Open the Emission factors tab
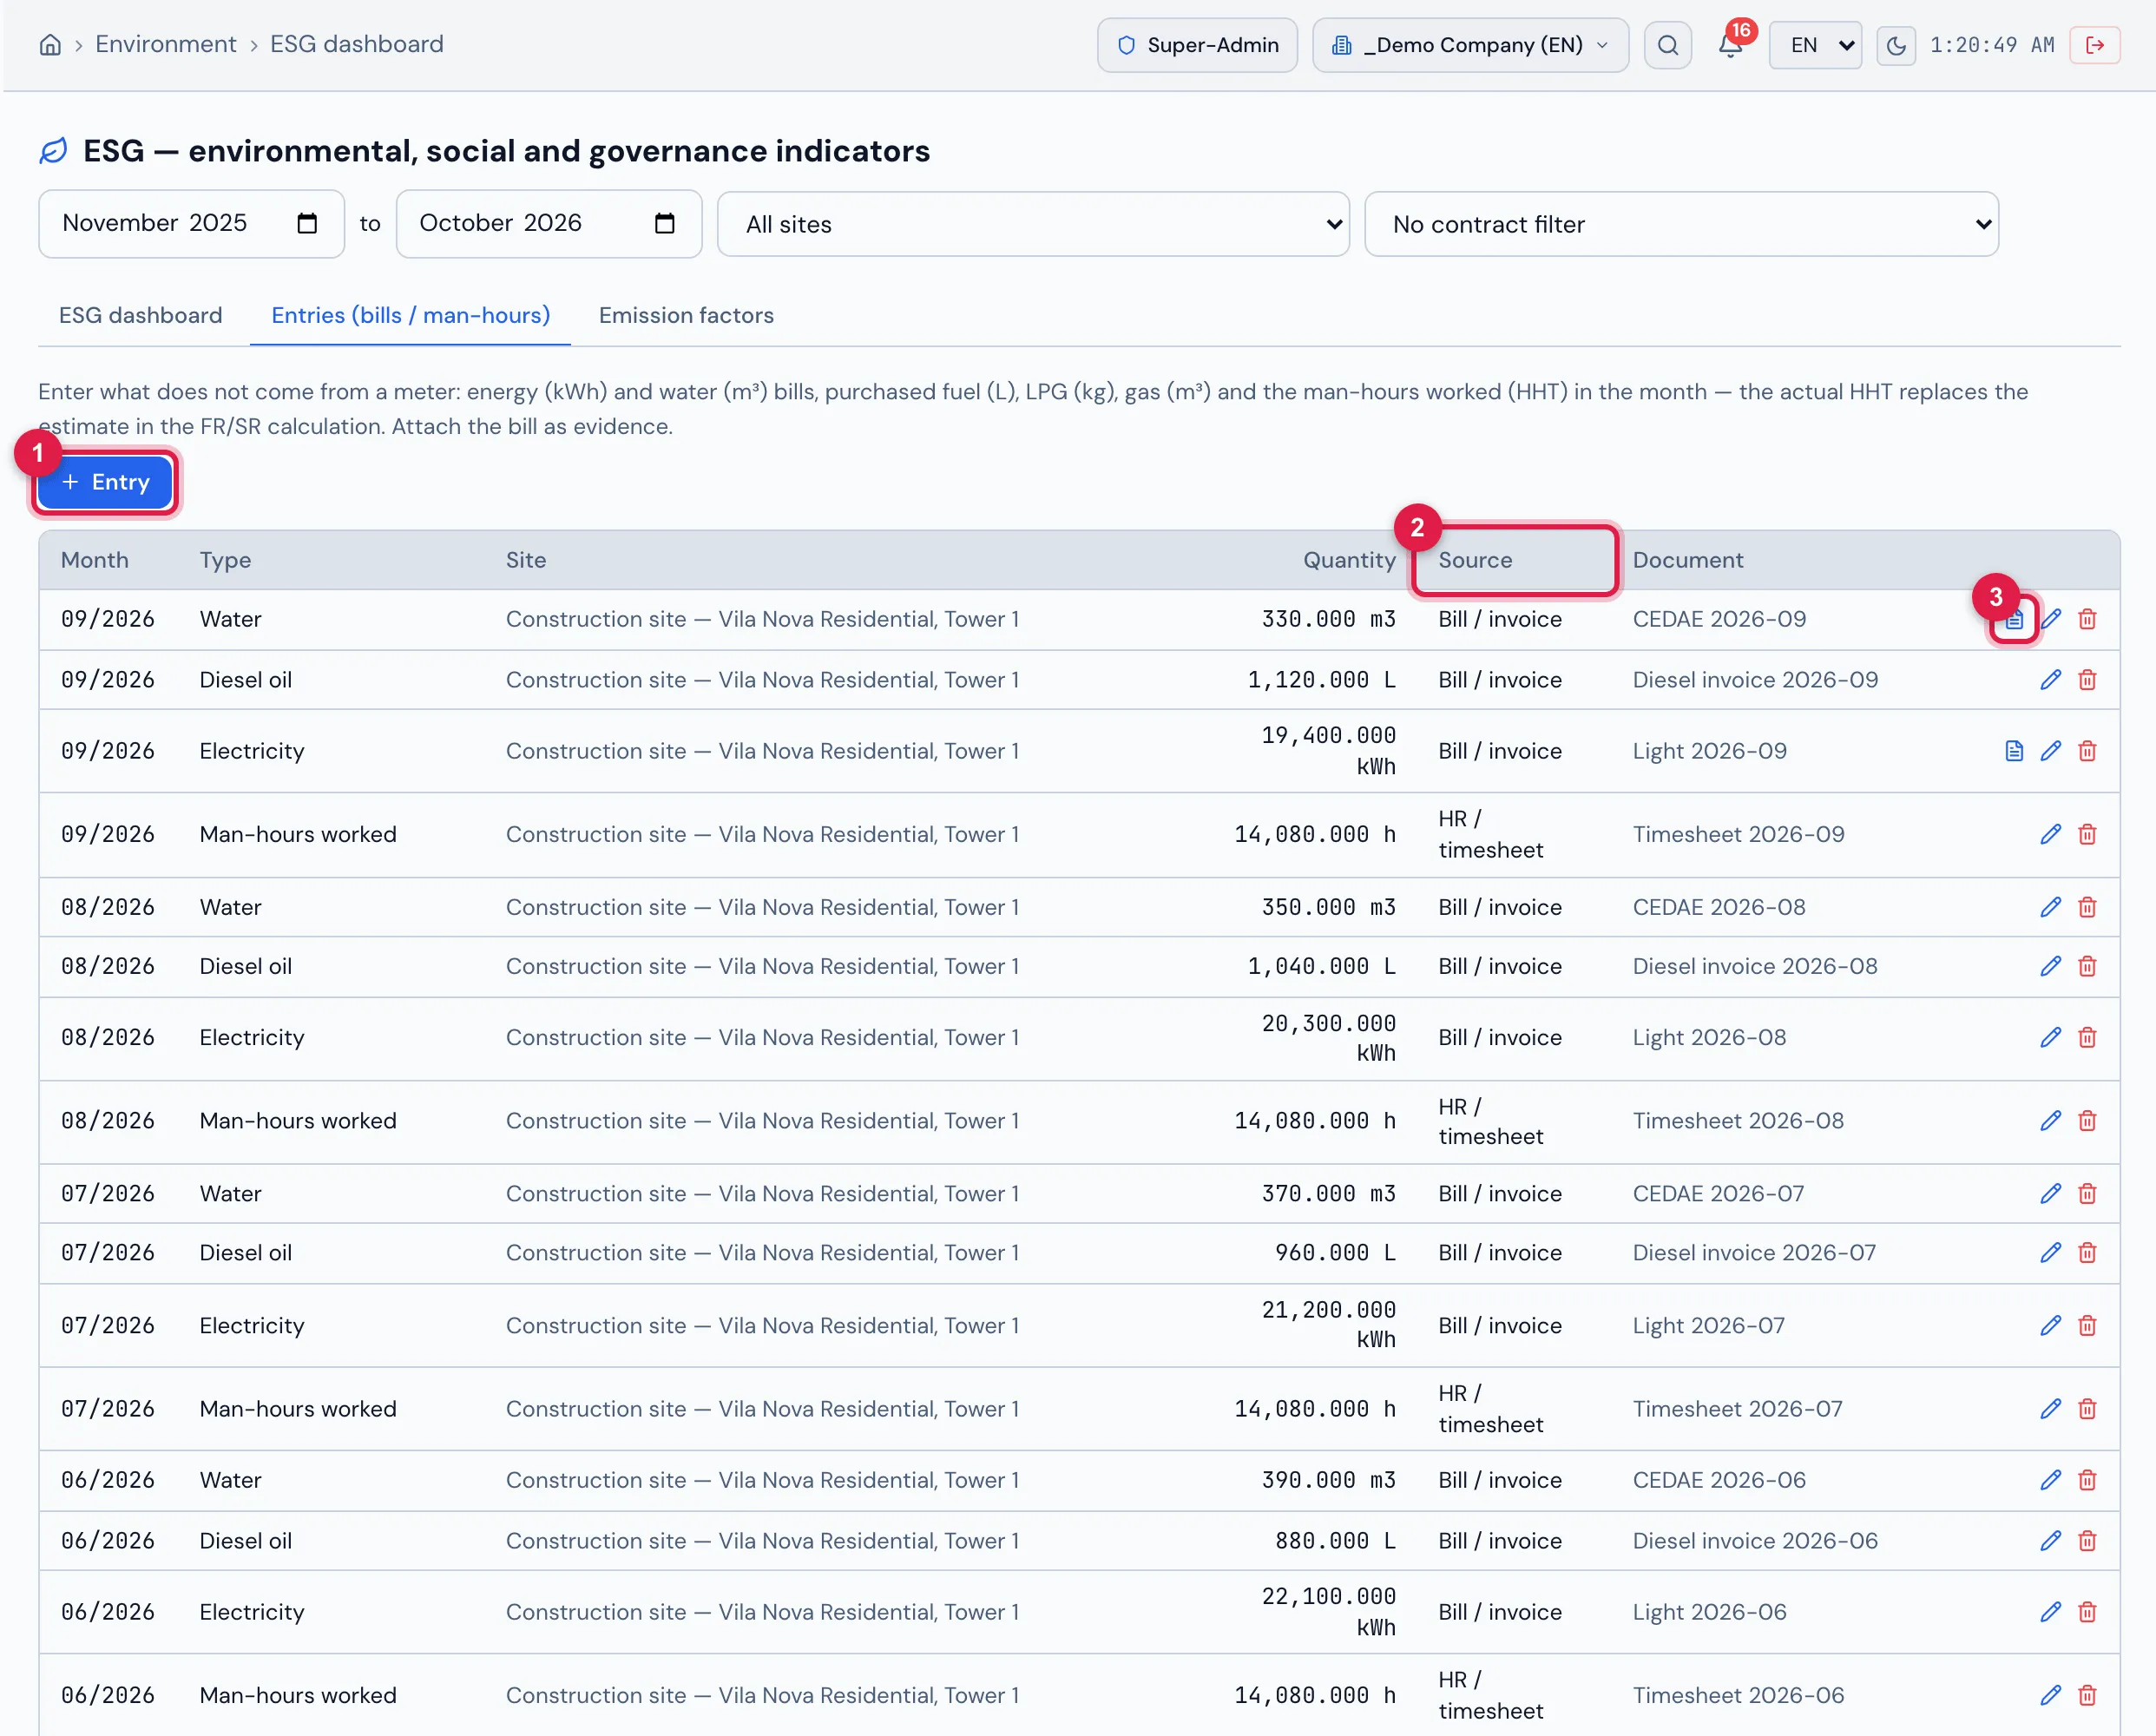This screenshot has width=2156, height=1736. point(686,315)
